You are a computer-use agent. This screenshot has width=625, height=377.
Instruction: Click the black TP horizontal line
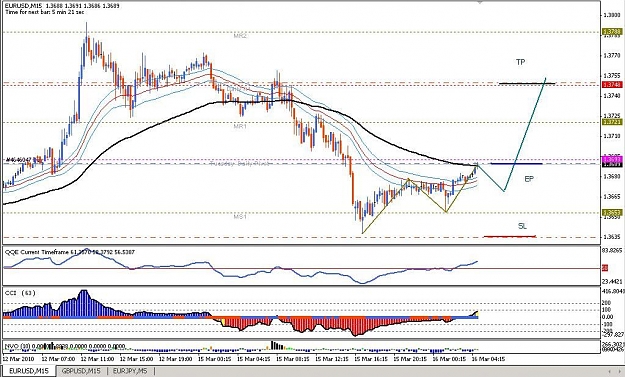(527, 83)
